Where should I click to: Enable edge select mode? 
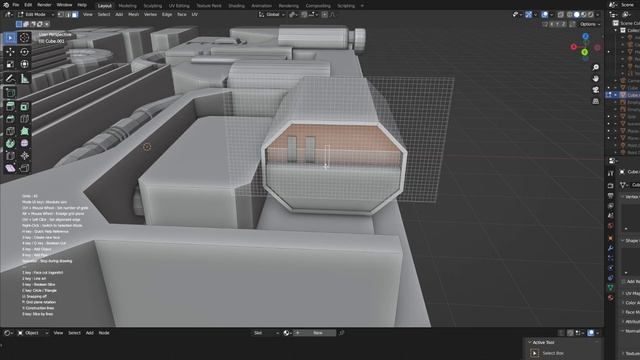(68, 14)
